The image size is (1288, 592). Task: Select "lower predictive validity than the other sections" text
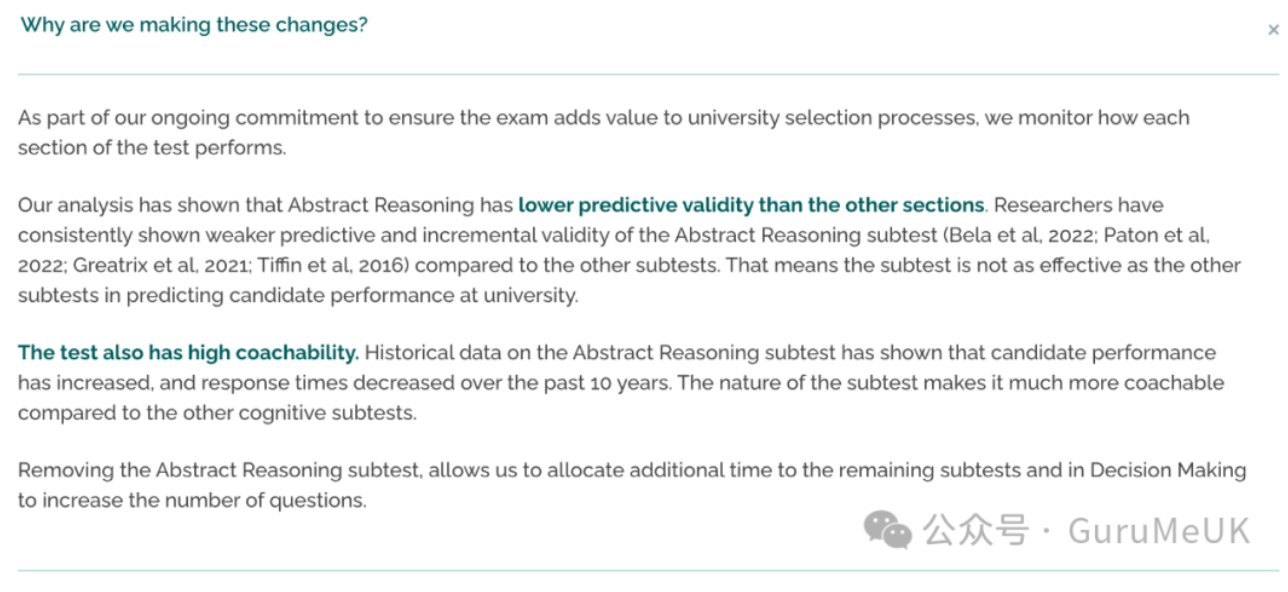(x=751, y=205)
